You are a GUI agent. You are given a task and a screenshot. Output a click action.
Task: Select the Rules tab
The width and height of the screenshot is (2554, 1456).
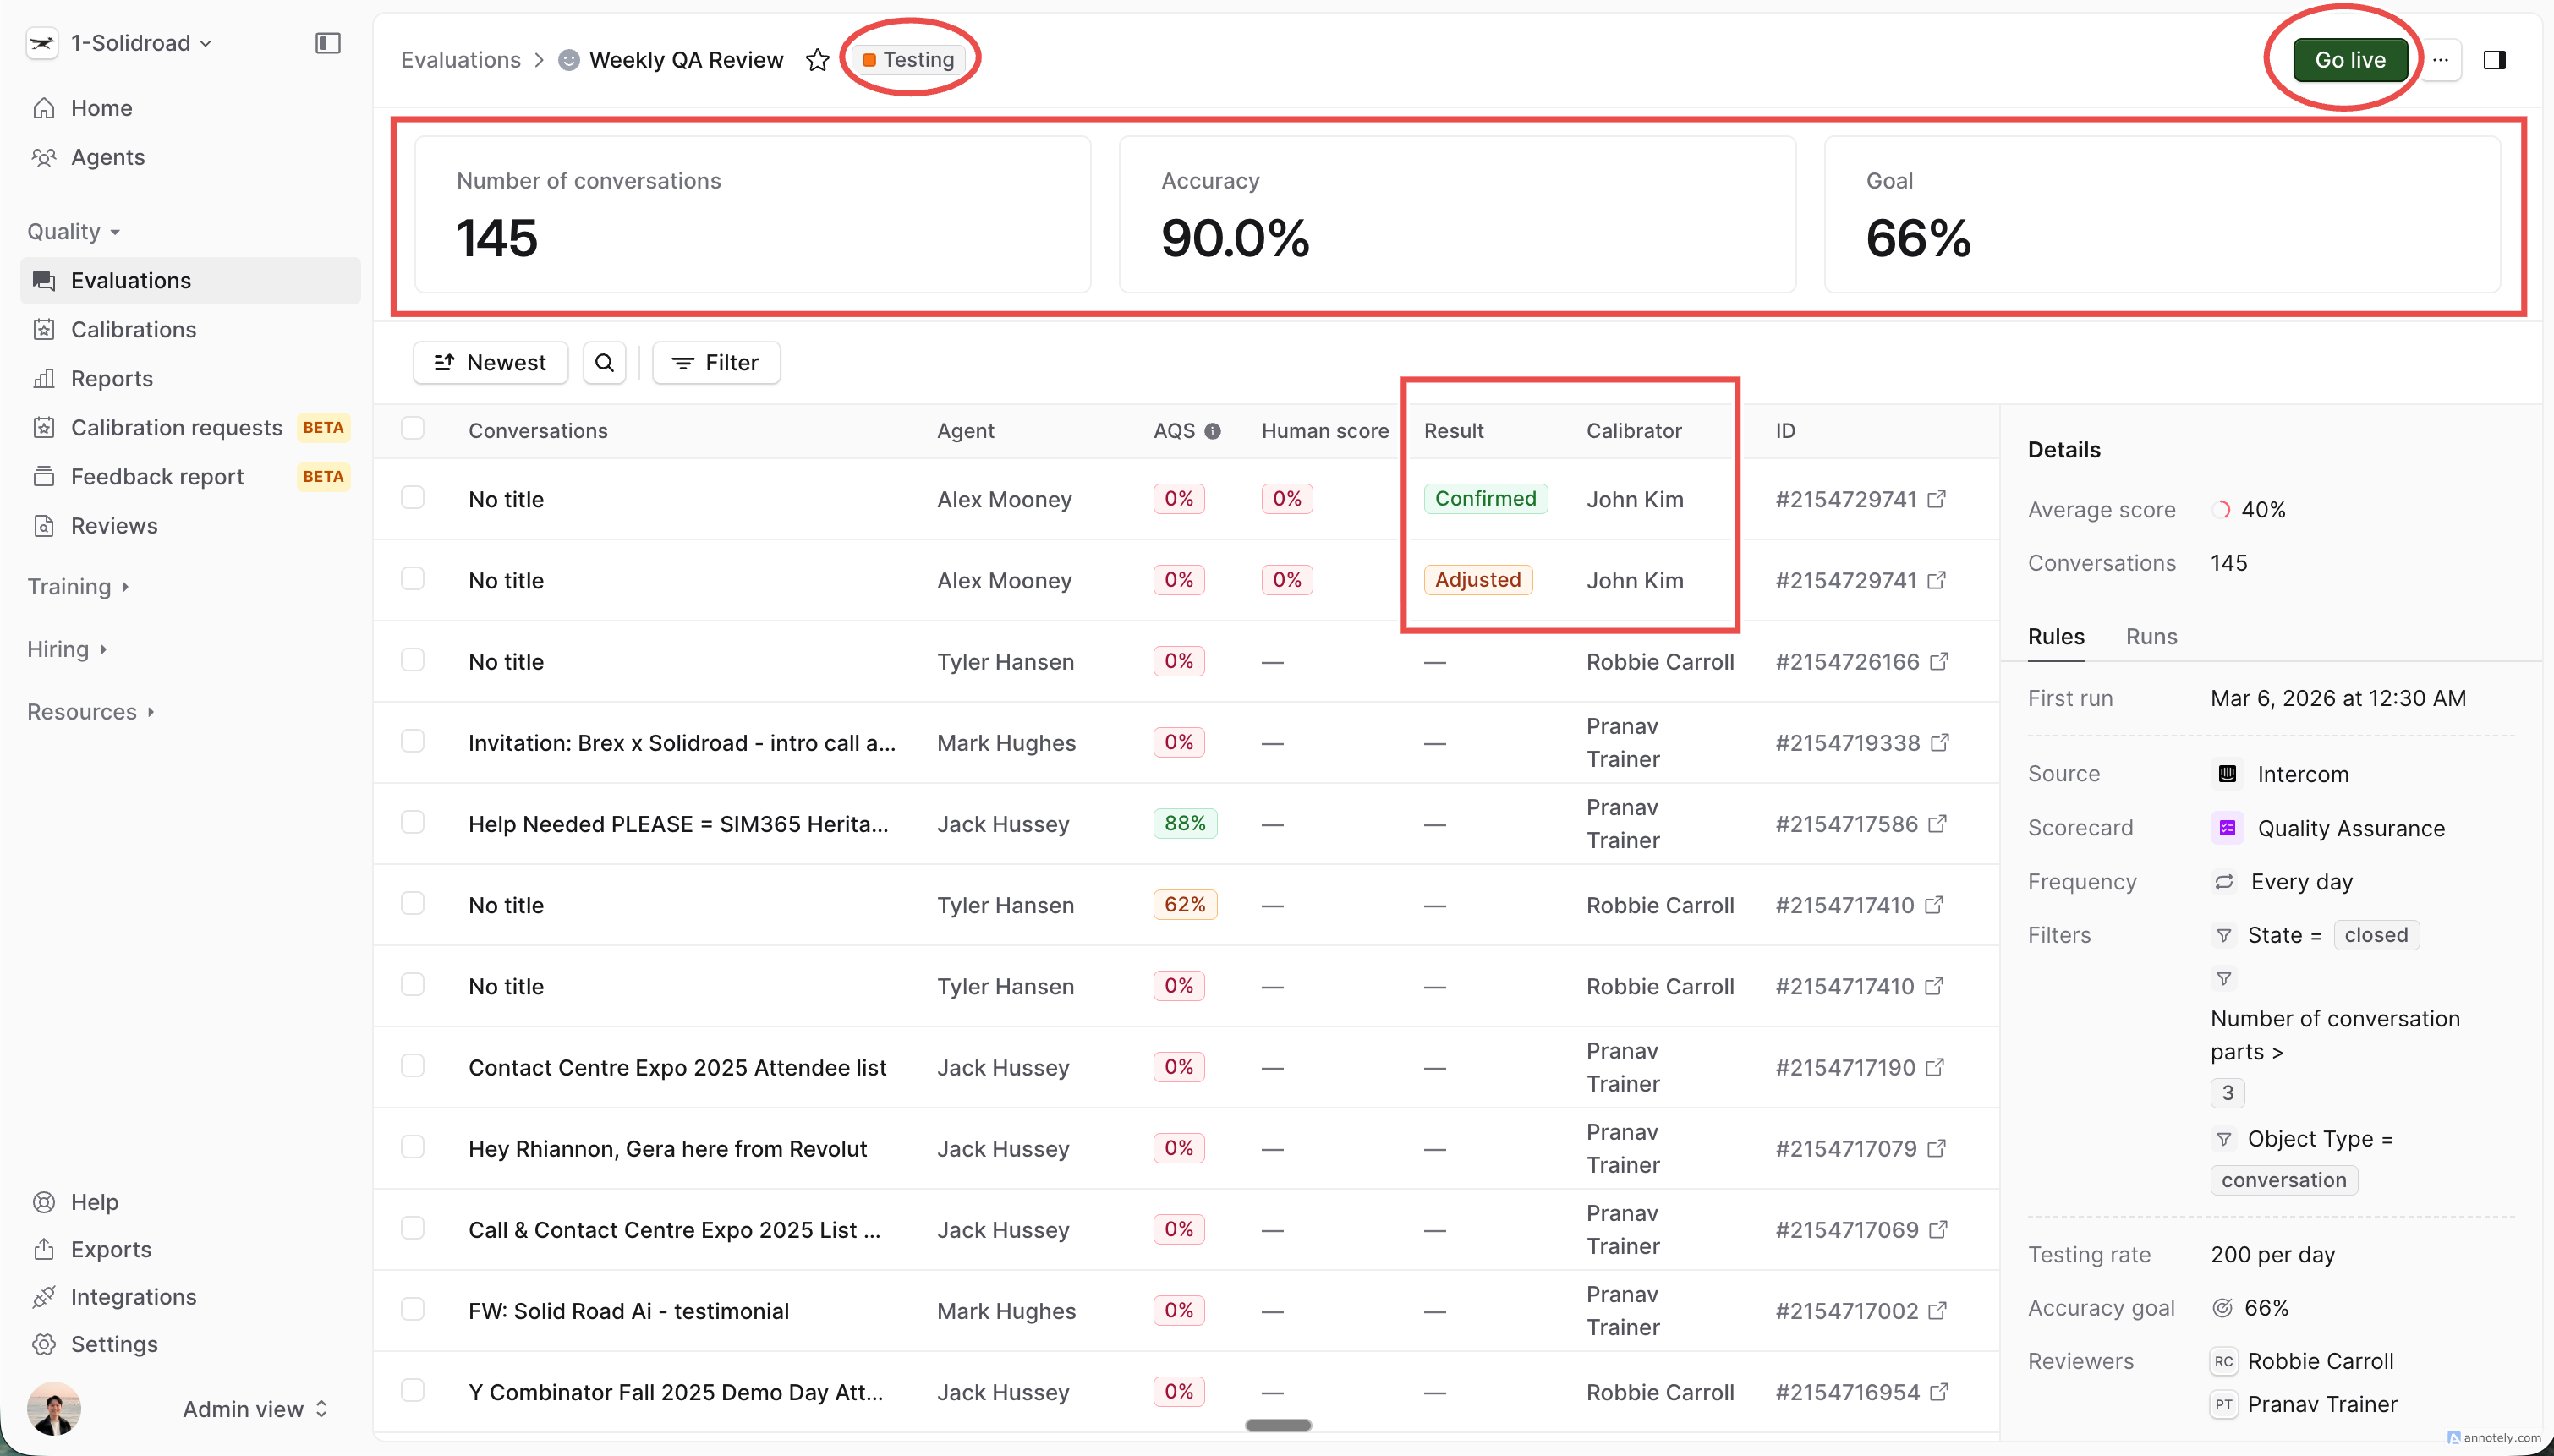coord(2055,636)
